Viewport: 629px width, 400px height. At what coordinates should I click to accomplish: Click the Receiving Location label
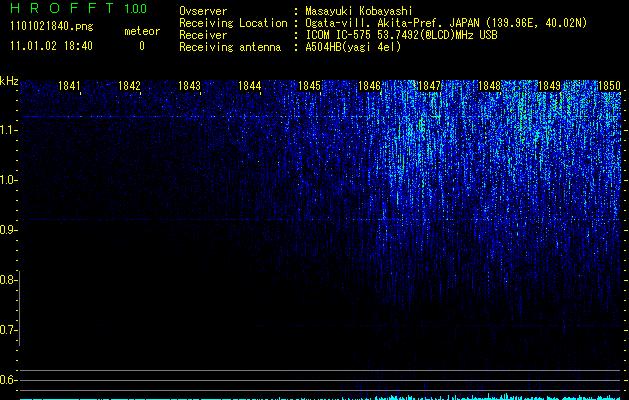[233, 23]
